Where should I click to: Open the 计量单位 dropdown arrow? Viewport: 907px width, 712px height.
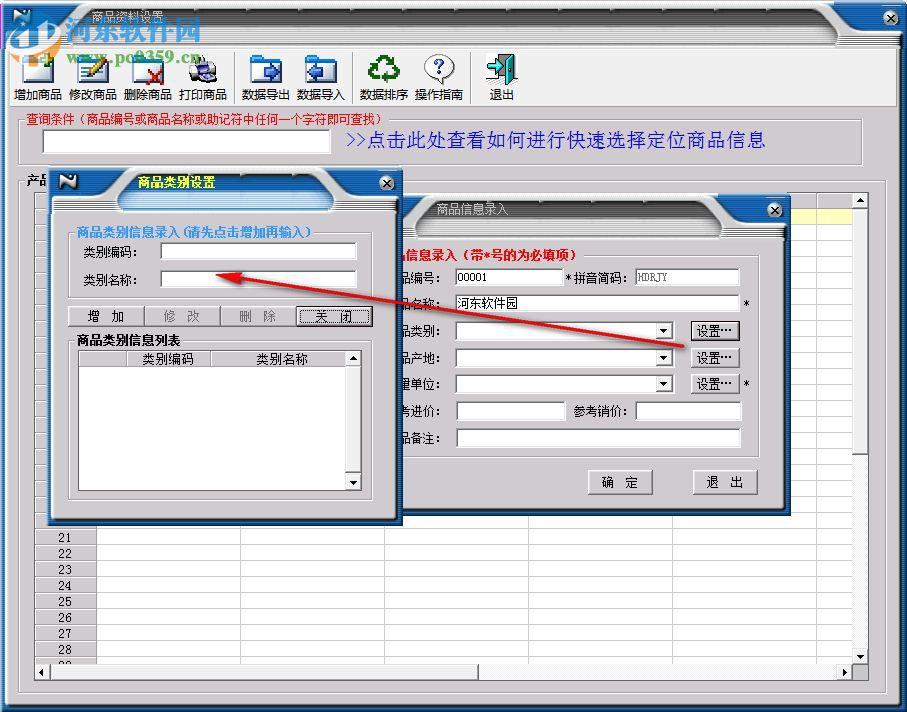tap(664, 384)
